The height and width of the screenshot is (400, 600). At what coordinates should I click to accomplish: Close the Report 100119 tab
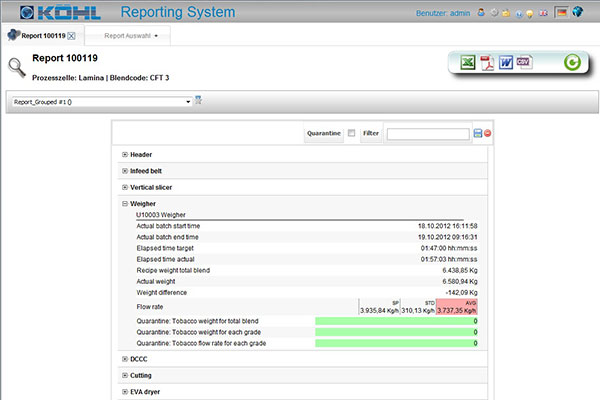coord(71,36)
